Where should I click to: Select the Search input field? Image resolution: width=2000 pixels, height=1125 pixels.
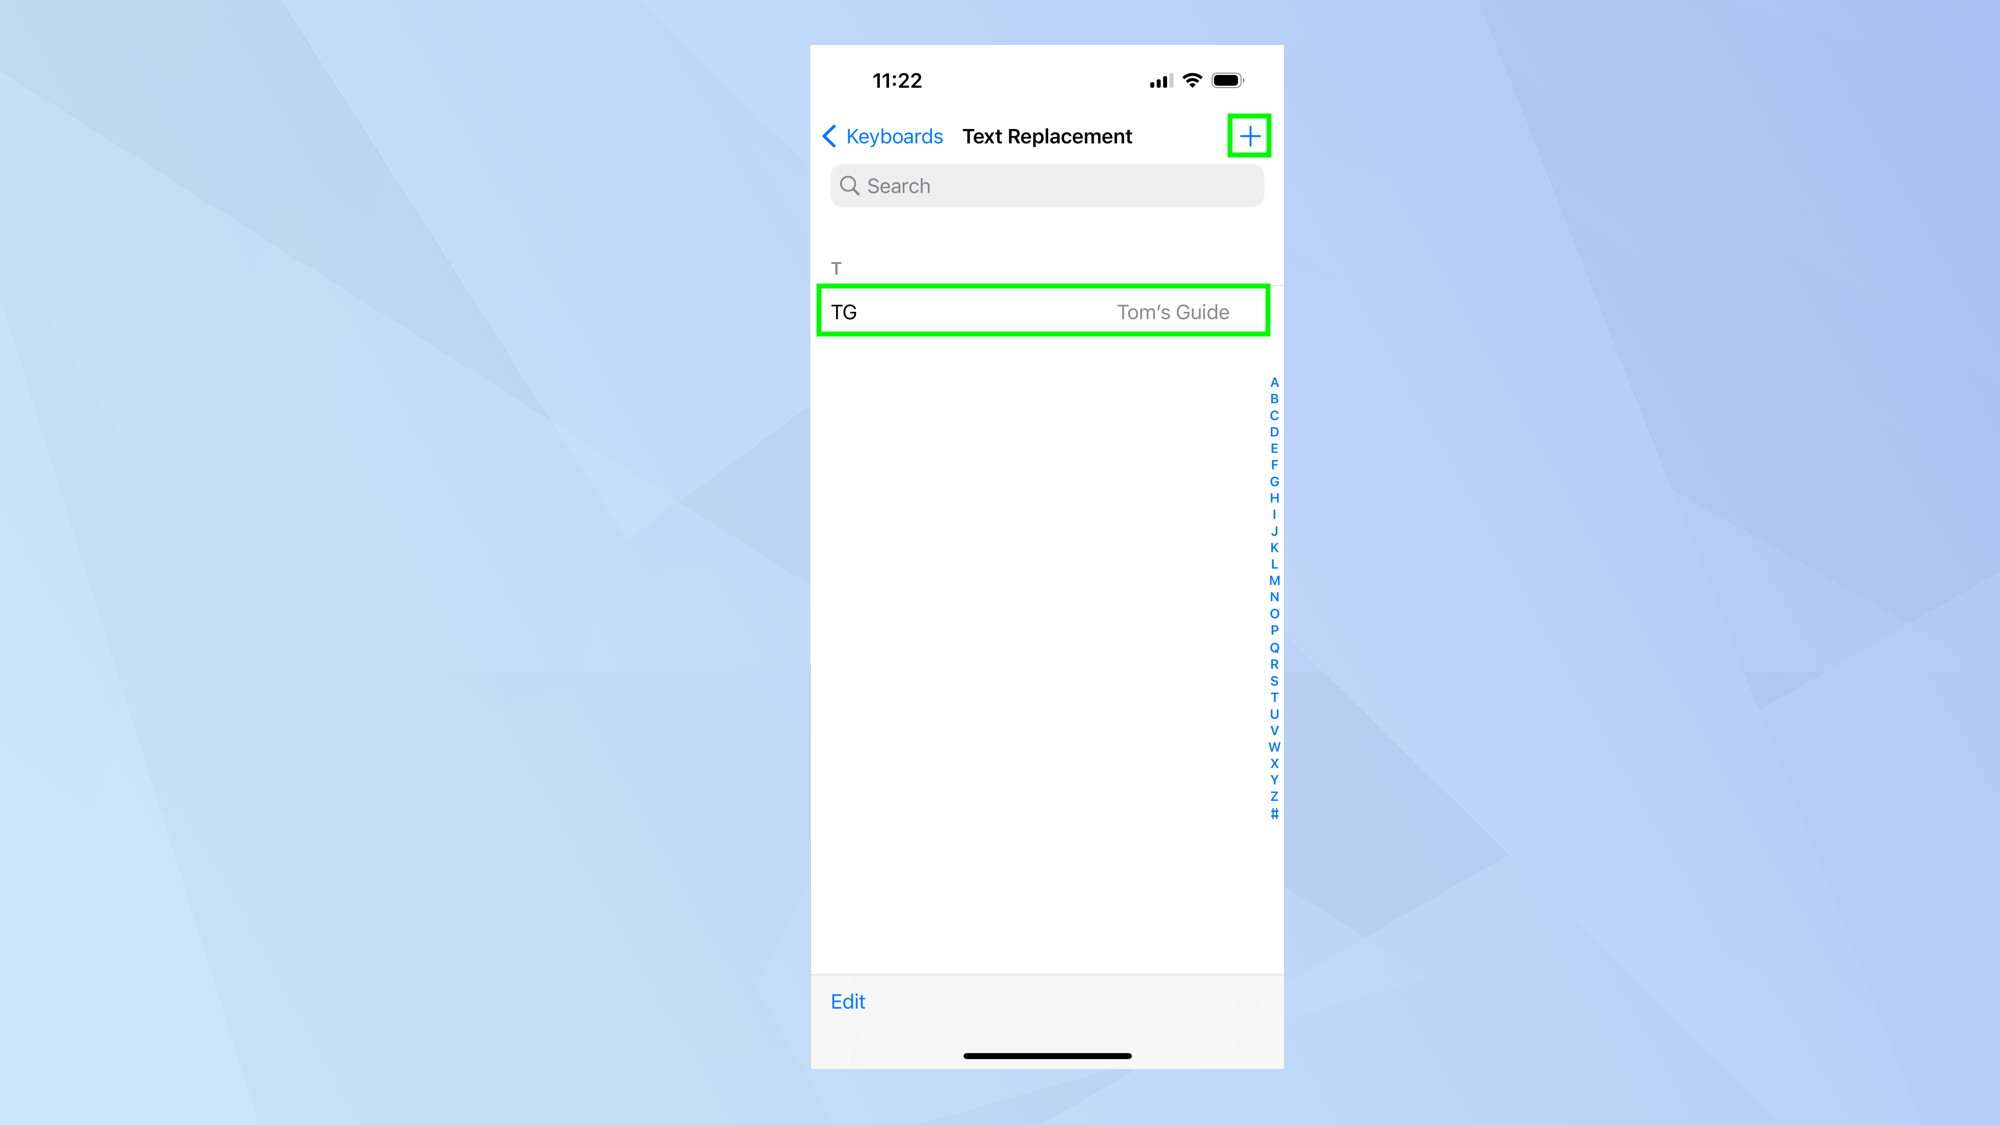pos(1045,185)
